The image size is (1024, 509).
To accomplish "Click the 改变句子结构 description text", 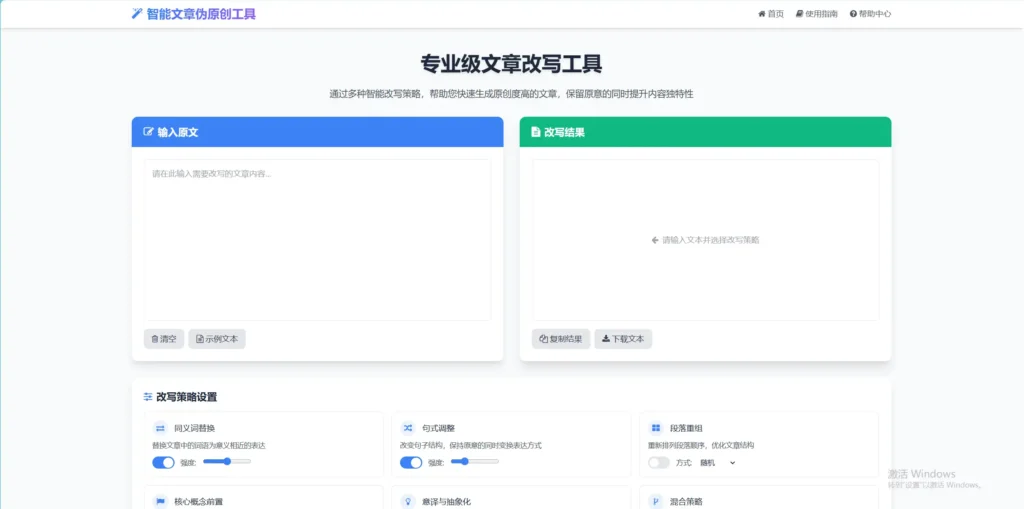I will click(471, 446).
